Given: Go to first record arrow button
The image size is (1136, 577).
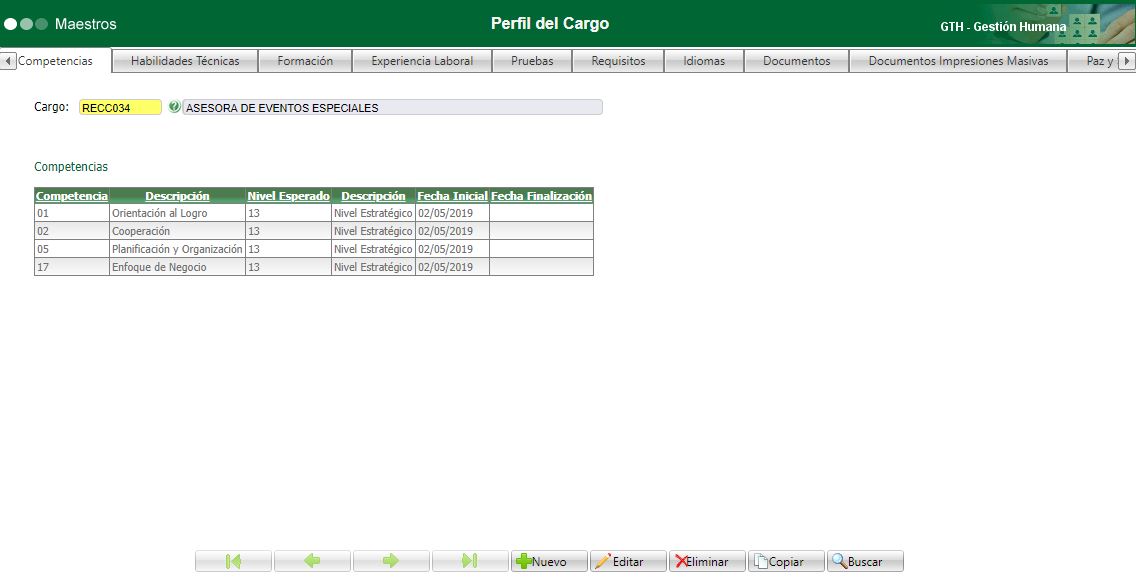Looking at the screenshot, I should pos(233,561).
